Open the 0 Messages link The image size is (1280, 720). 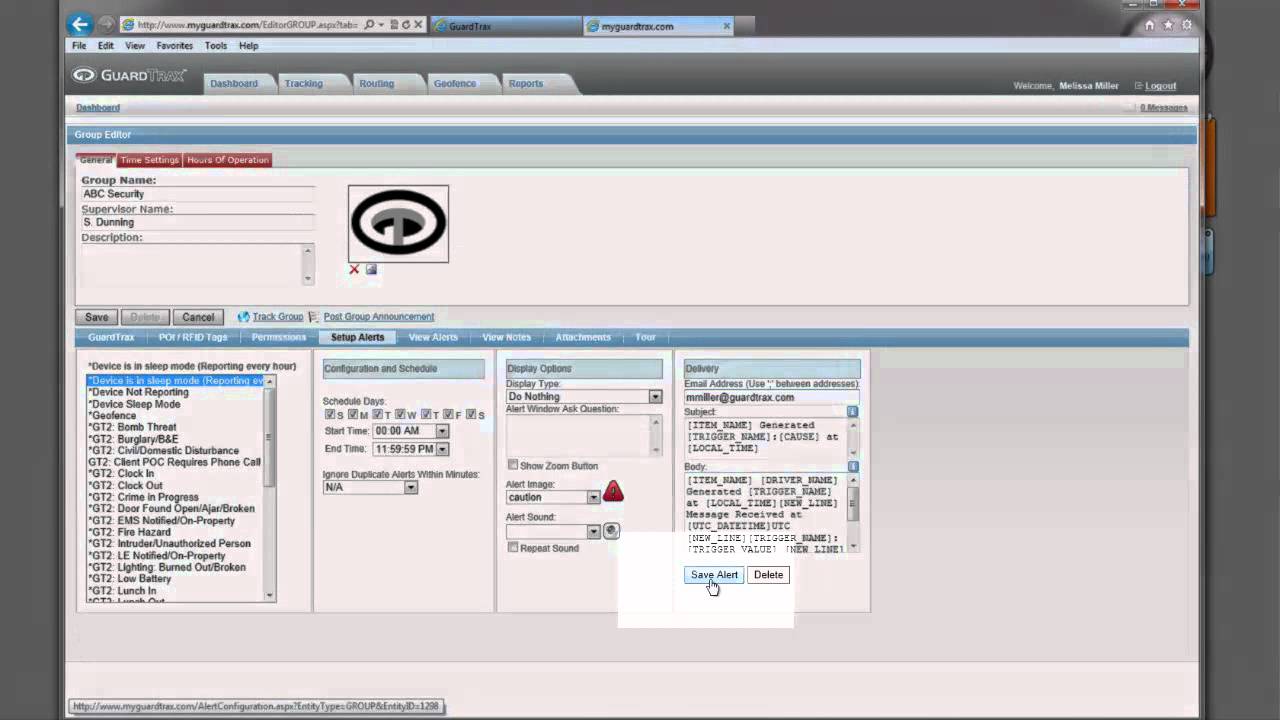(1163, 107)
